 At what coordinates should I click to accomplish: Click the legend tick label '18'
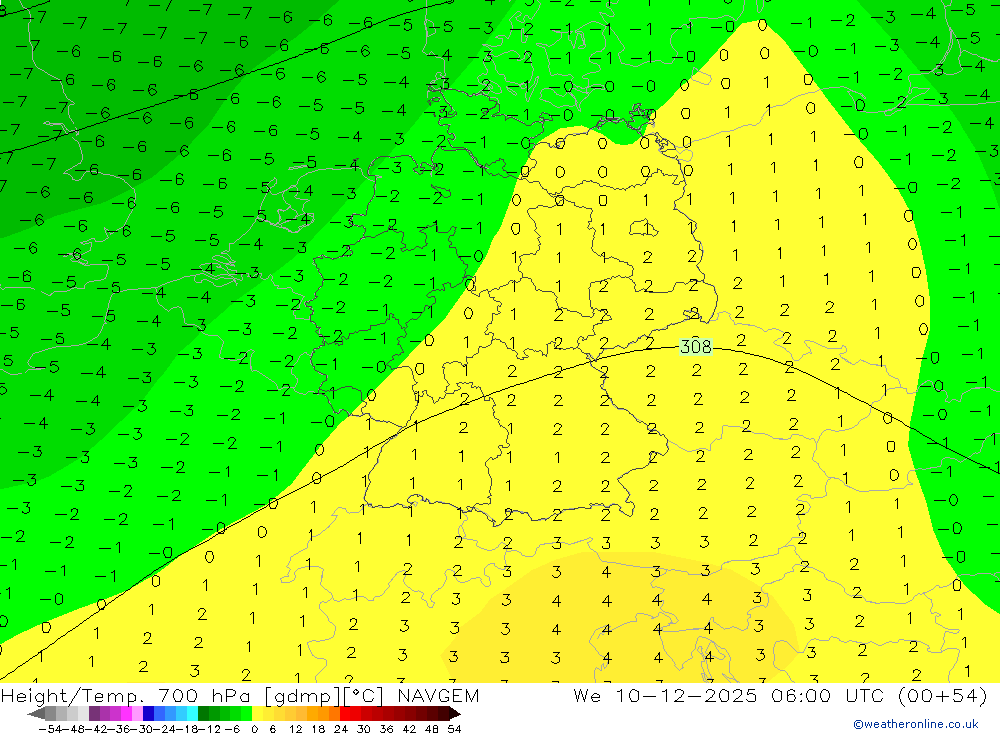coord(318,729)
